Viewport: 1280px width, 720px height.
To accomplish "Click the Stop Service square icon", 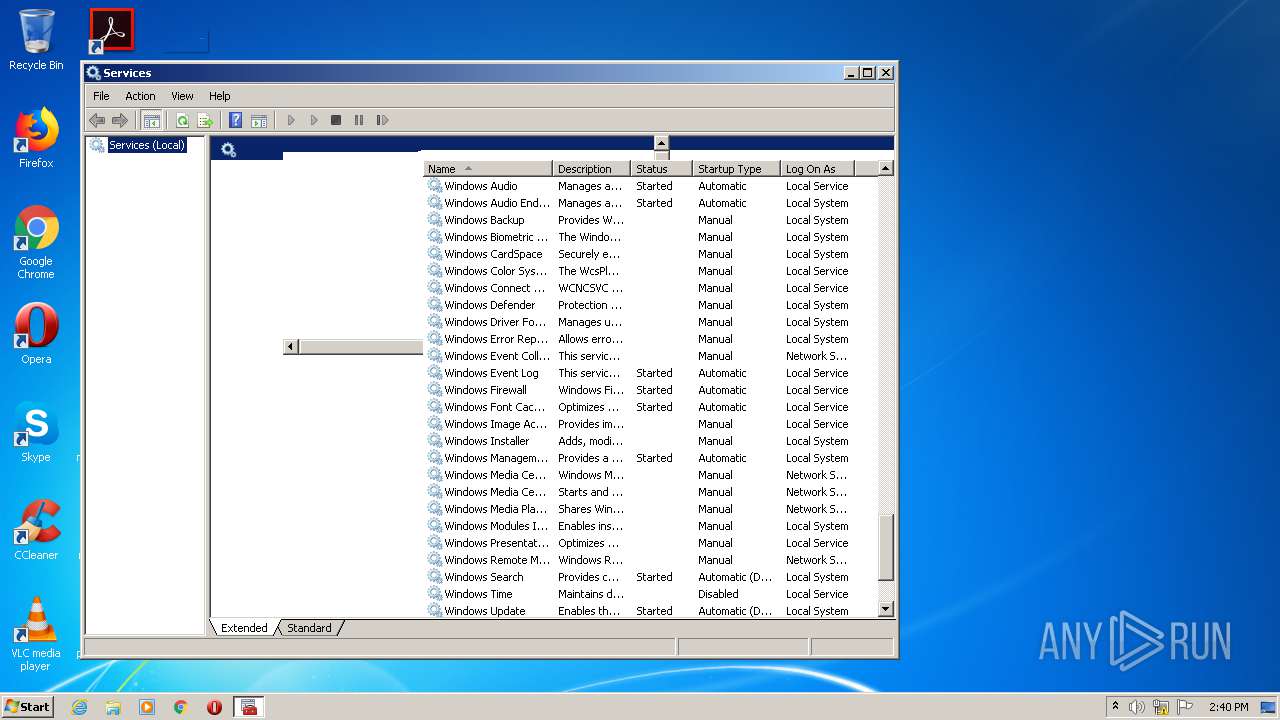I will (x=336, y=120).
